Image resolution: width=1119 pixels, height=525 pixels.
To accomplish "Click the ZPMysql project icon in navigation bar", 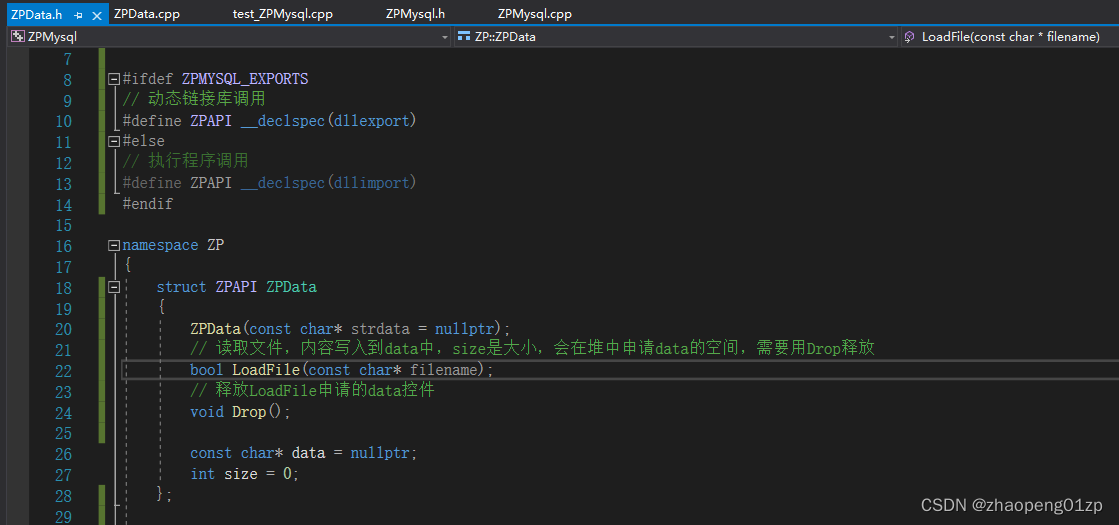I will click(x=18, y=37).
